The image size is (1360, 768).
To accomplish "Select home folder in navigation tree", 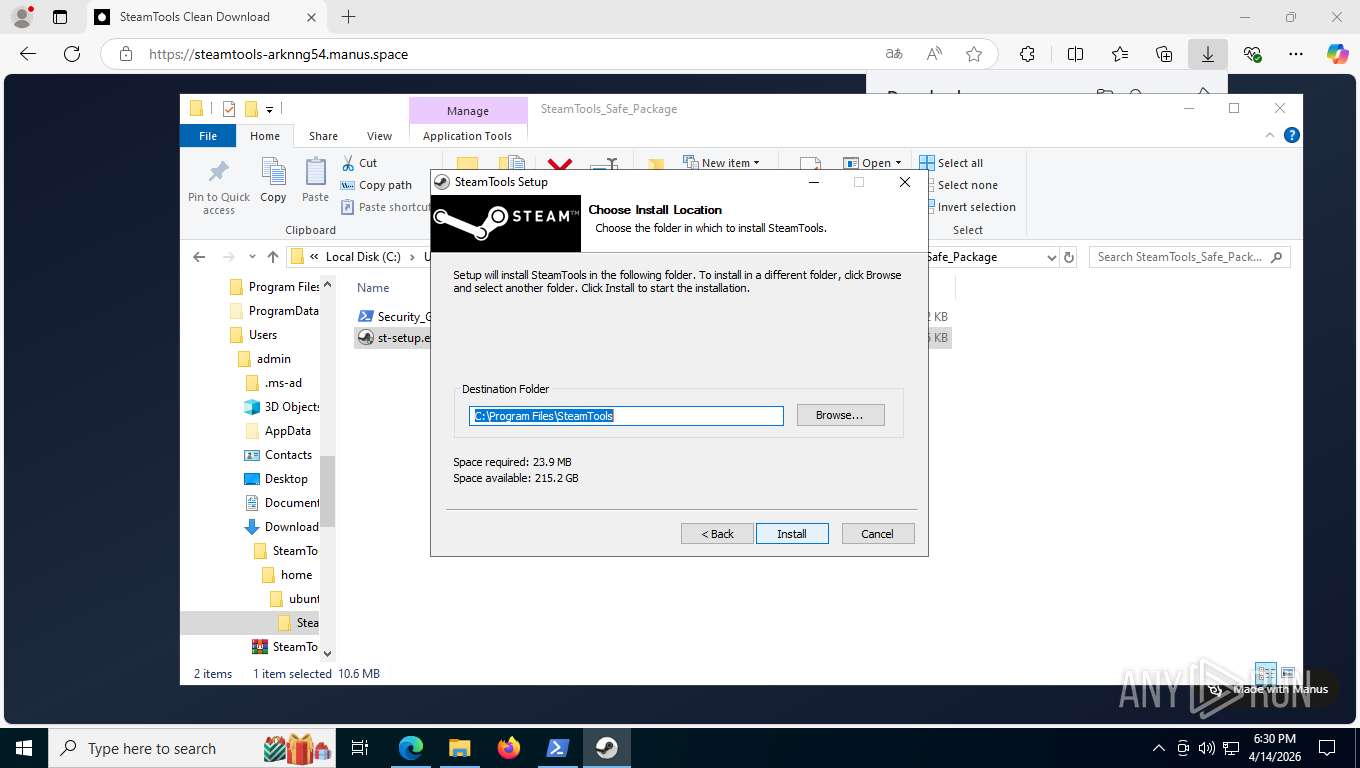I will coord(287,575).
